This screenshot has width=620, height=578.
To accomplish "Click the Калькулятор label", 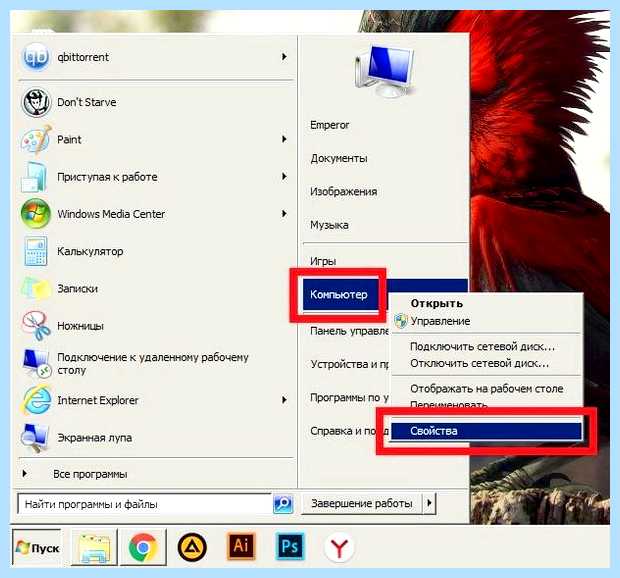I will pos(90,251).
